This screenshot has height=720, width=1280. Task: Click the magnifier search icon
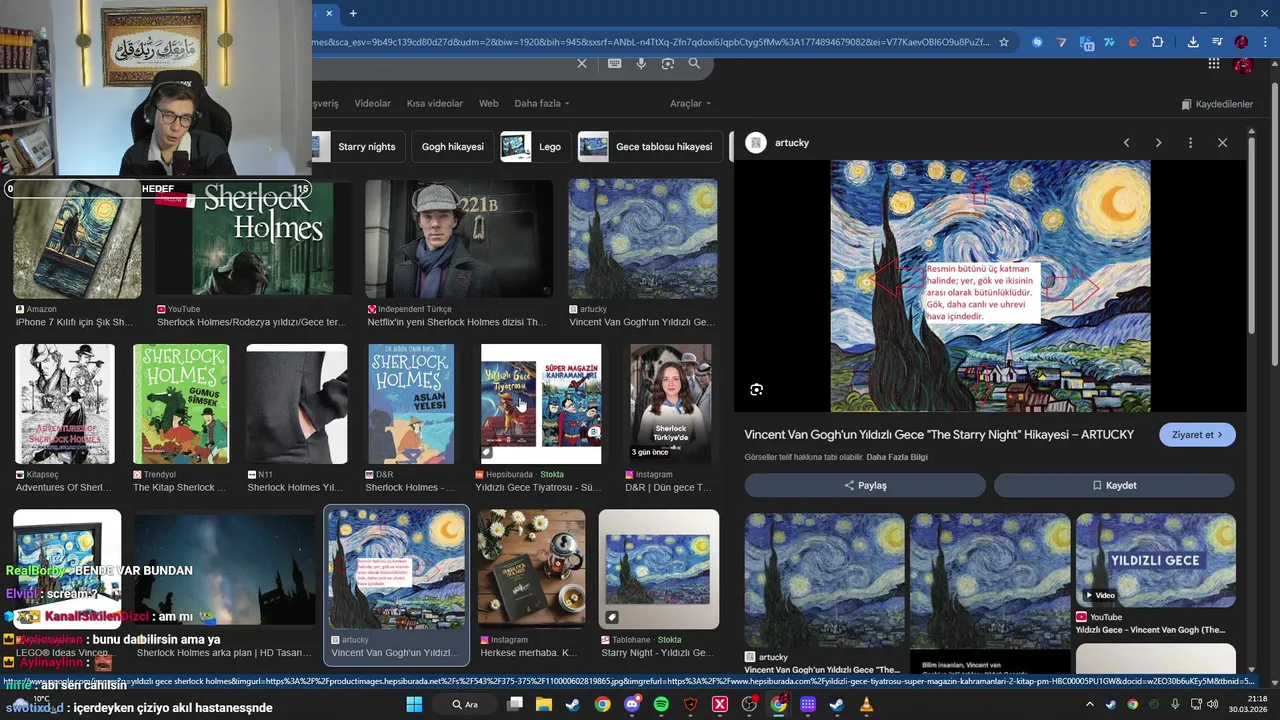[694, 64]
